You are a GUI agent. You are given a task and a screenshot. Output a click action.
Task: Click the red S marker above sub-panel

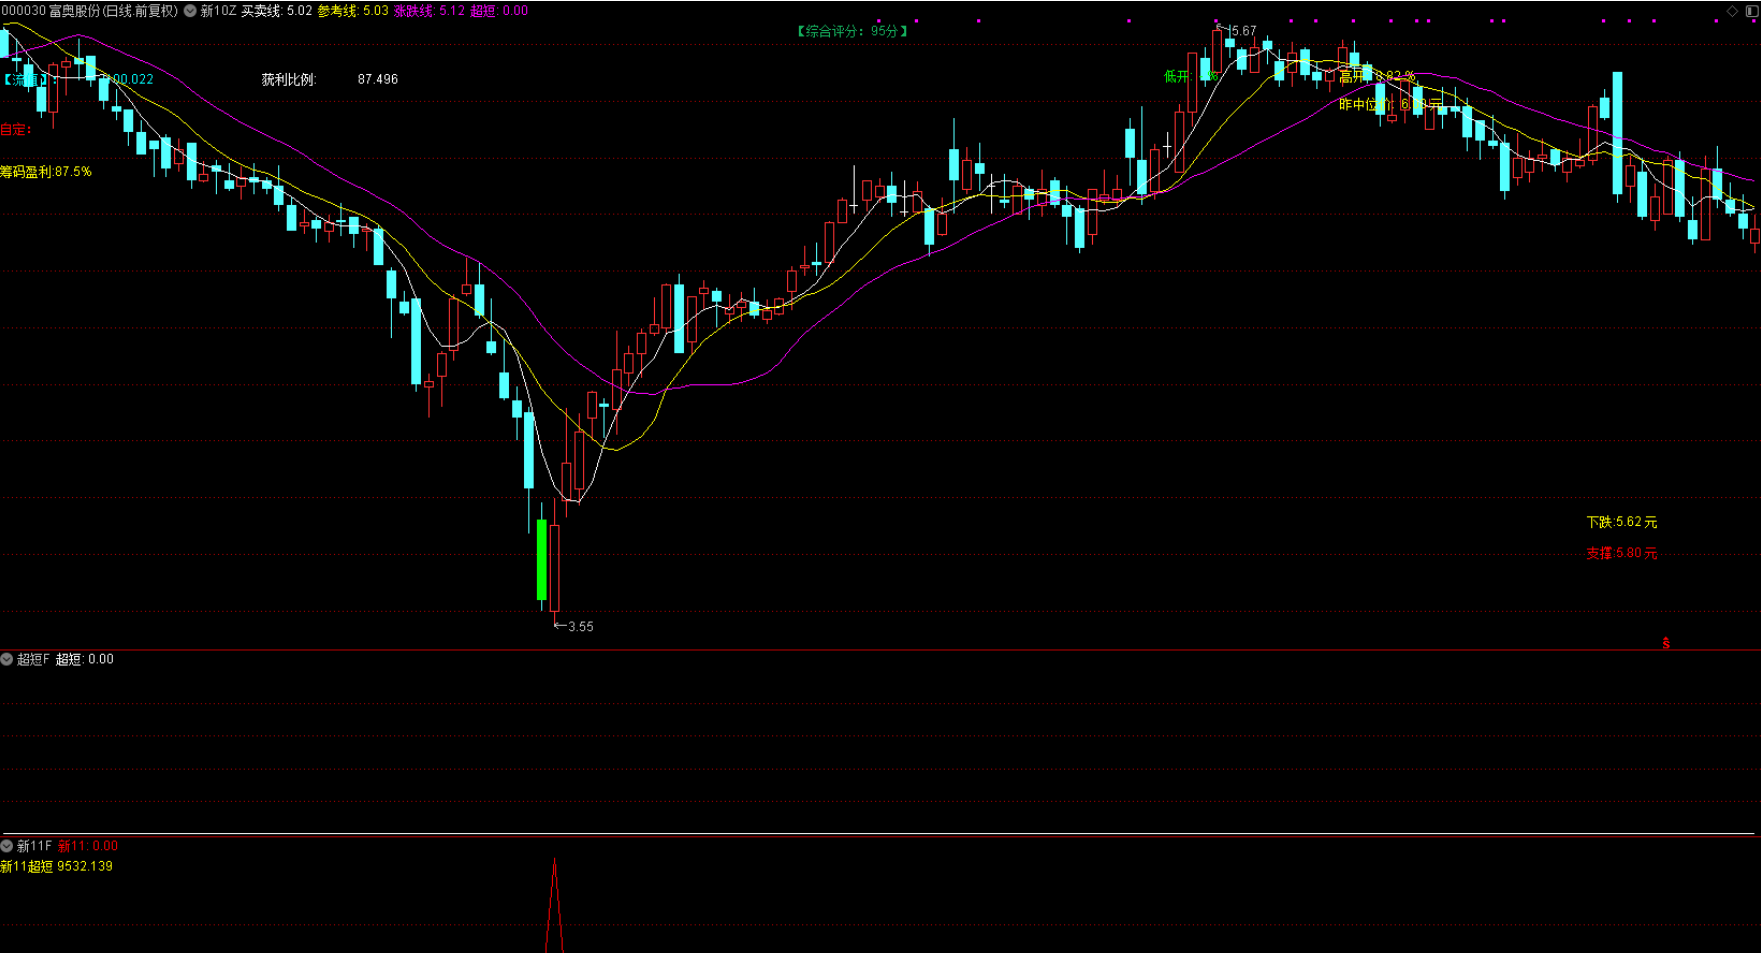click(x=1666, y=643)
